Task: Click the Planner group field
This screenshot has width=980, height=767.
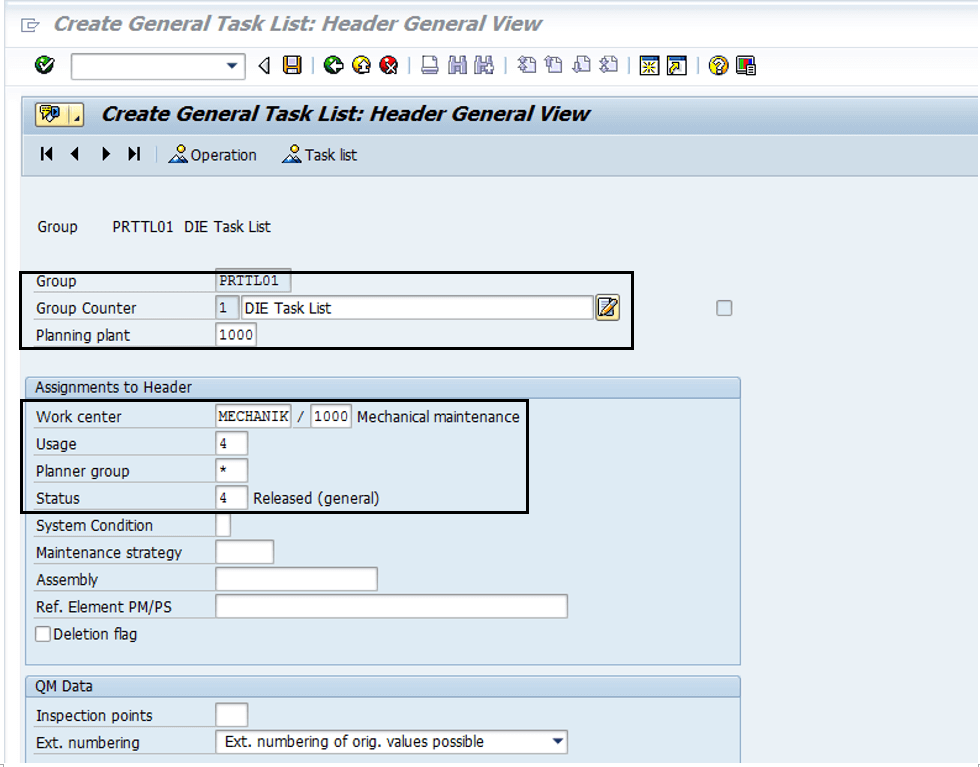Action: click(231, 471)
